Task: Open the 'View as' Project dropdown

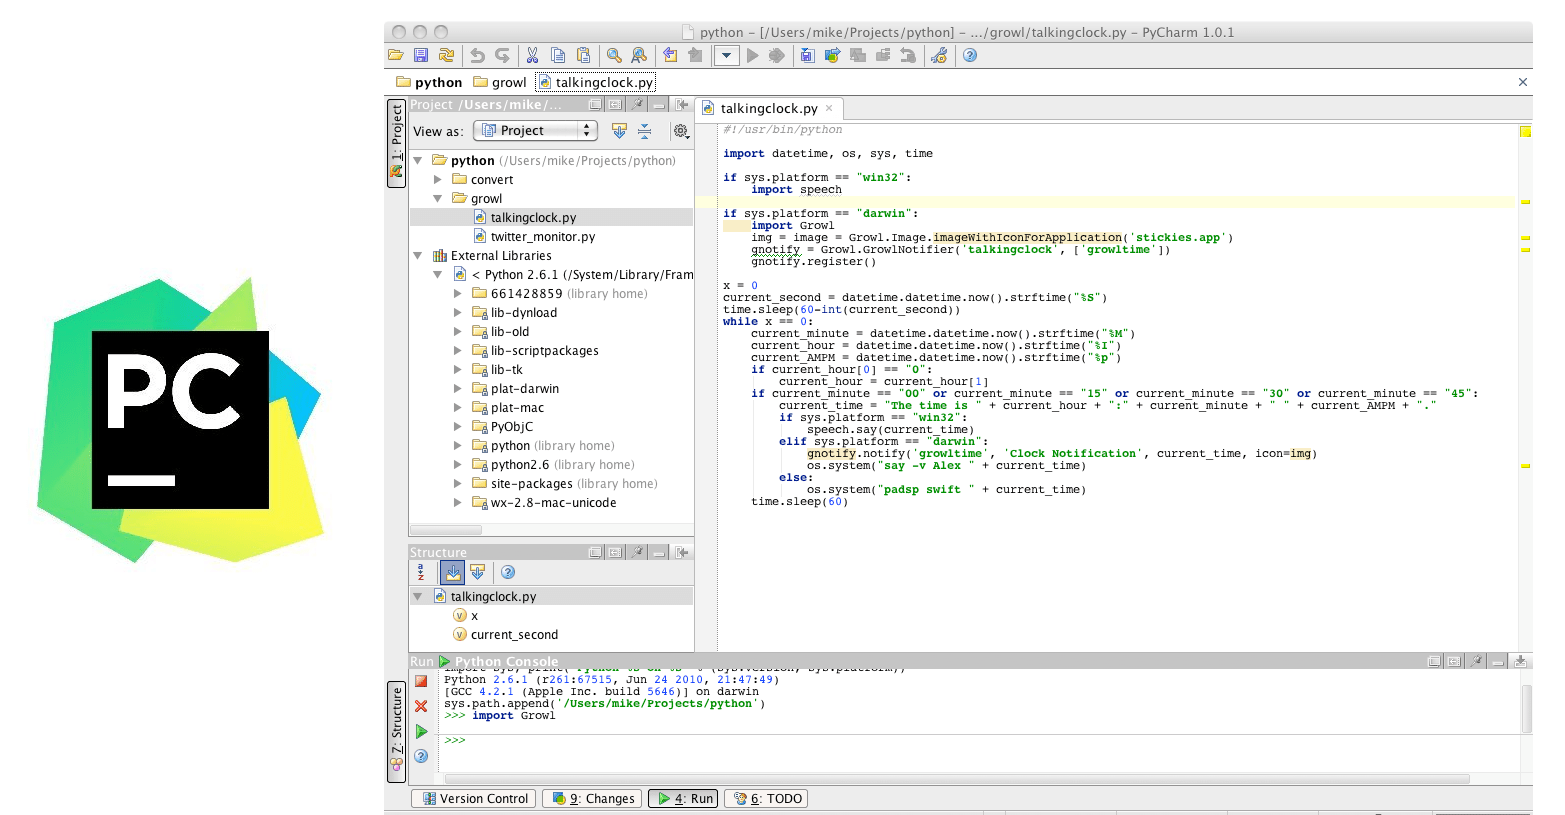Action: [535, 130]
